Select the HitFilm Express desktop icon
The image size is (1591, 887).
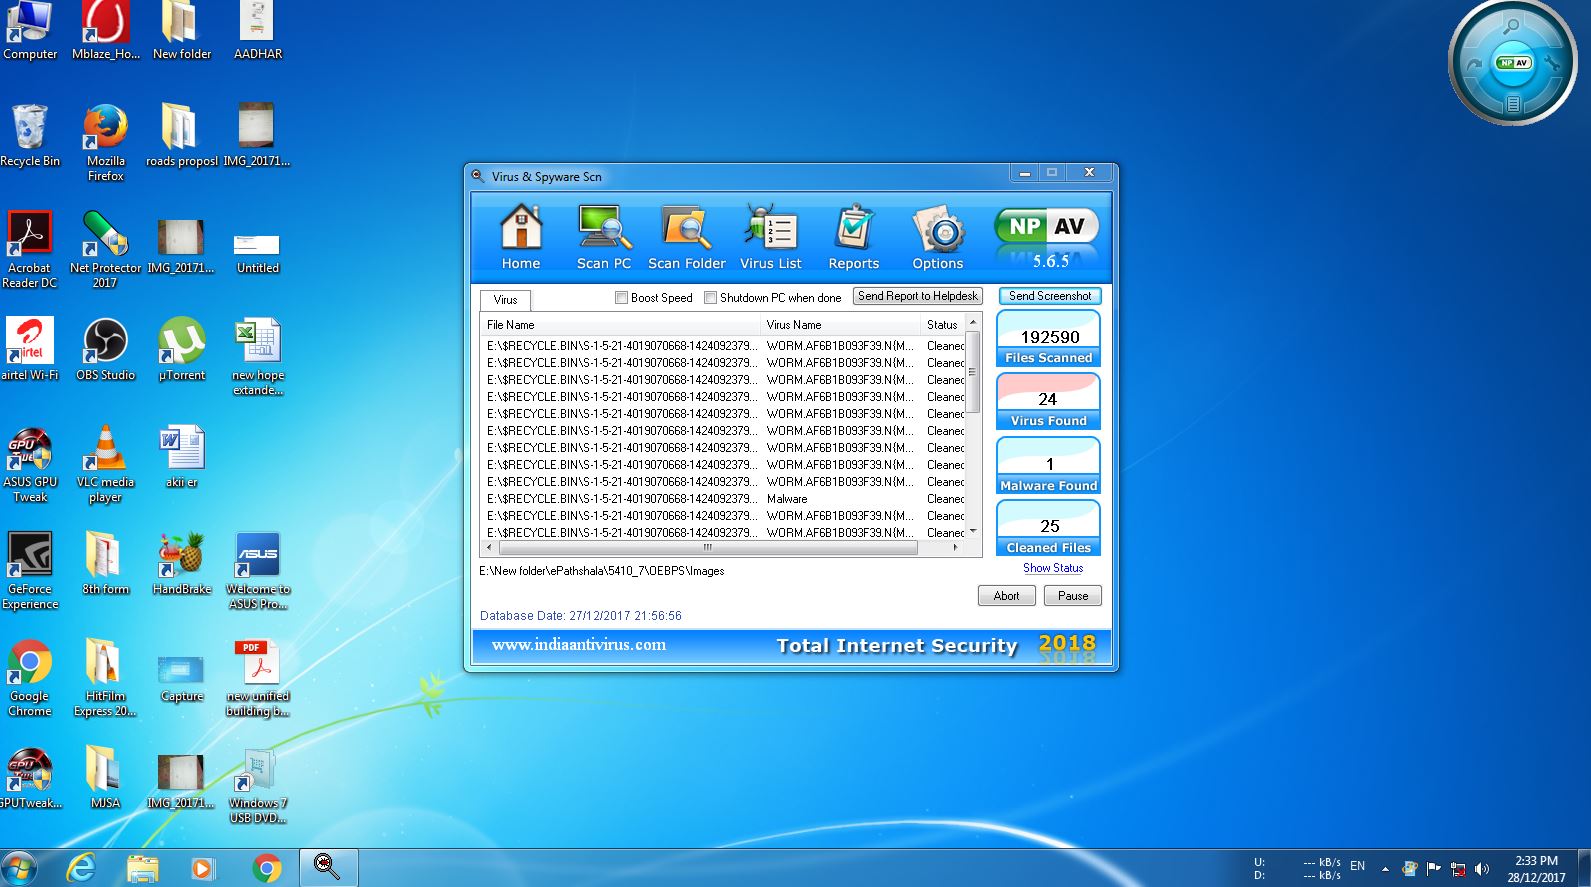105,678
